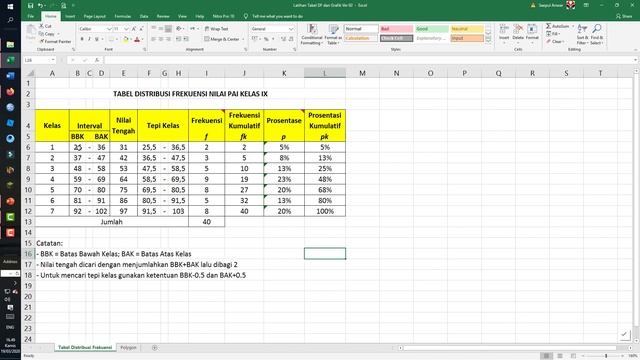The width and height of the screenshot is (640, 360).
Task: Open the Calibri font name dropdown
Action: (x=109, y=29)
